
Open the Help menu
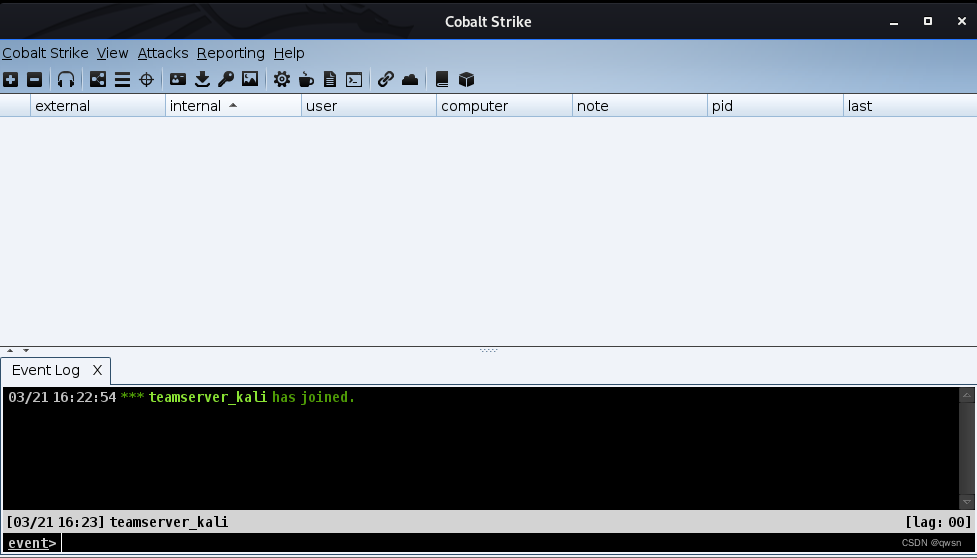(289, 54)
